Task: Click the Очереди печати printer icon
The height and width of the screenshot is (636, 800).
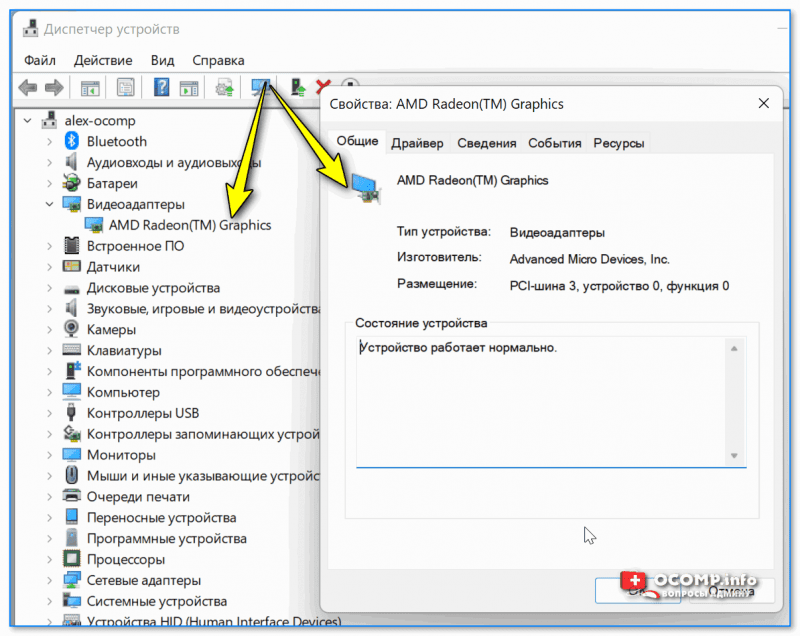Action: coord(71,496)
